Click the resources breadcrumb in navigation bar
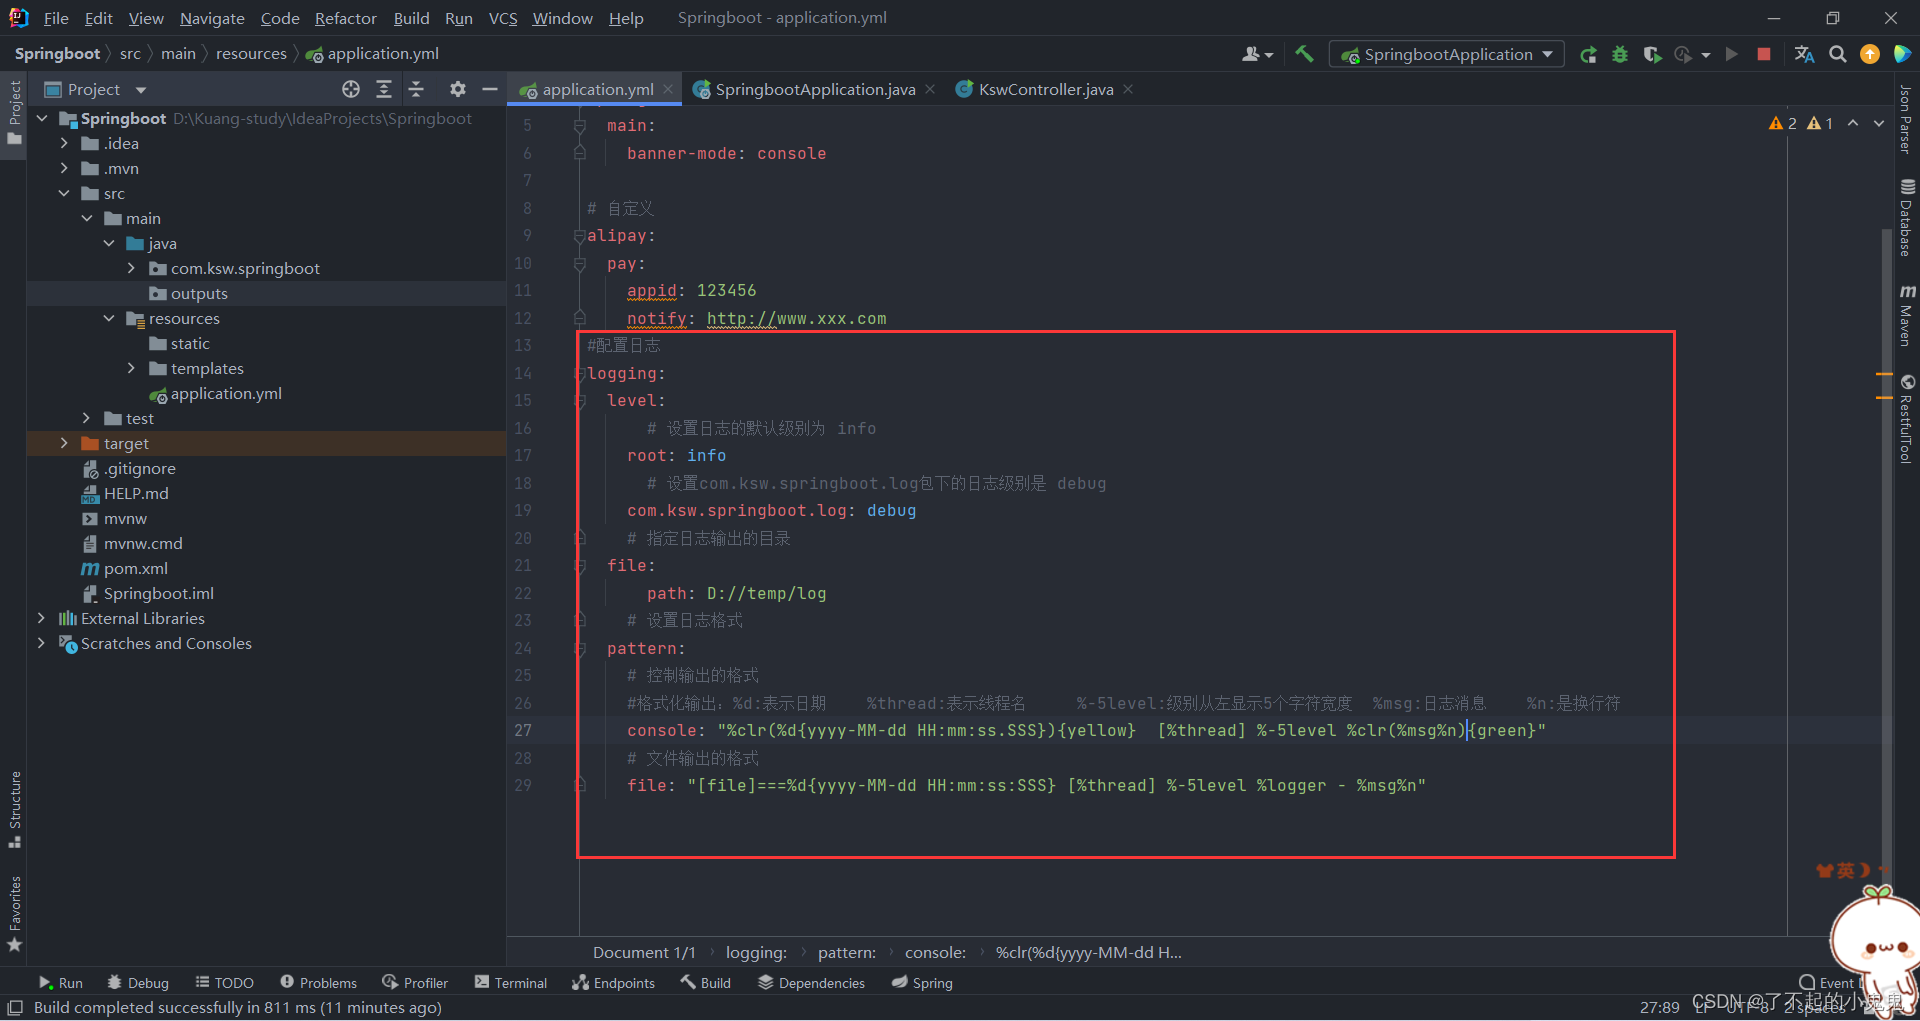 point(251,54)
